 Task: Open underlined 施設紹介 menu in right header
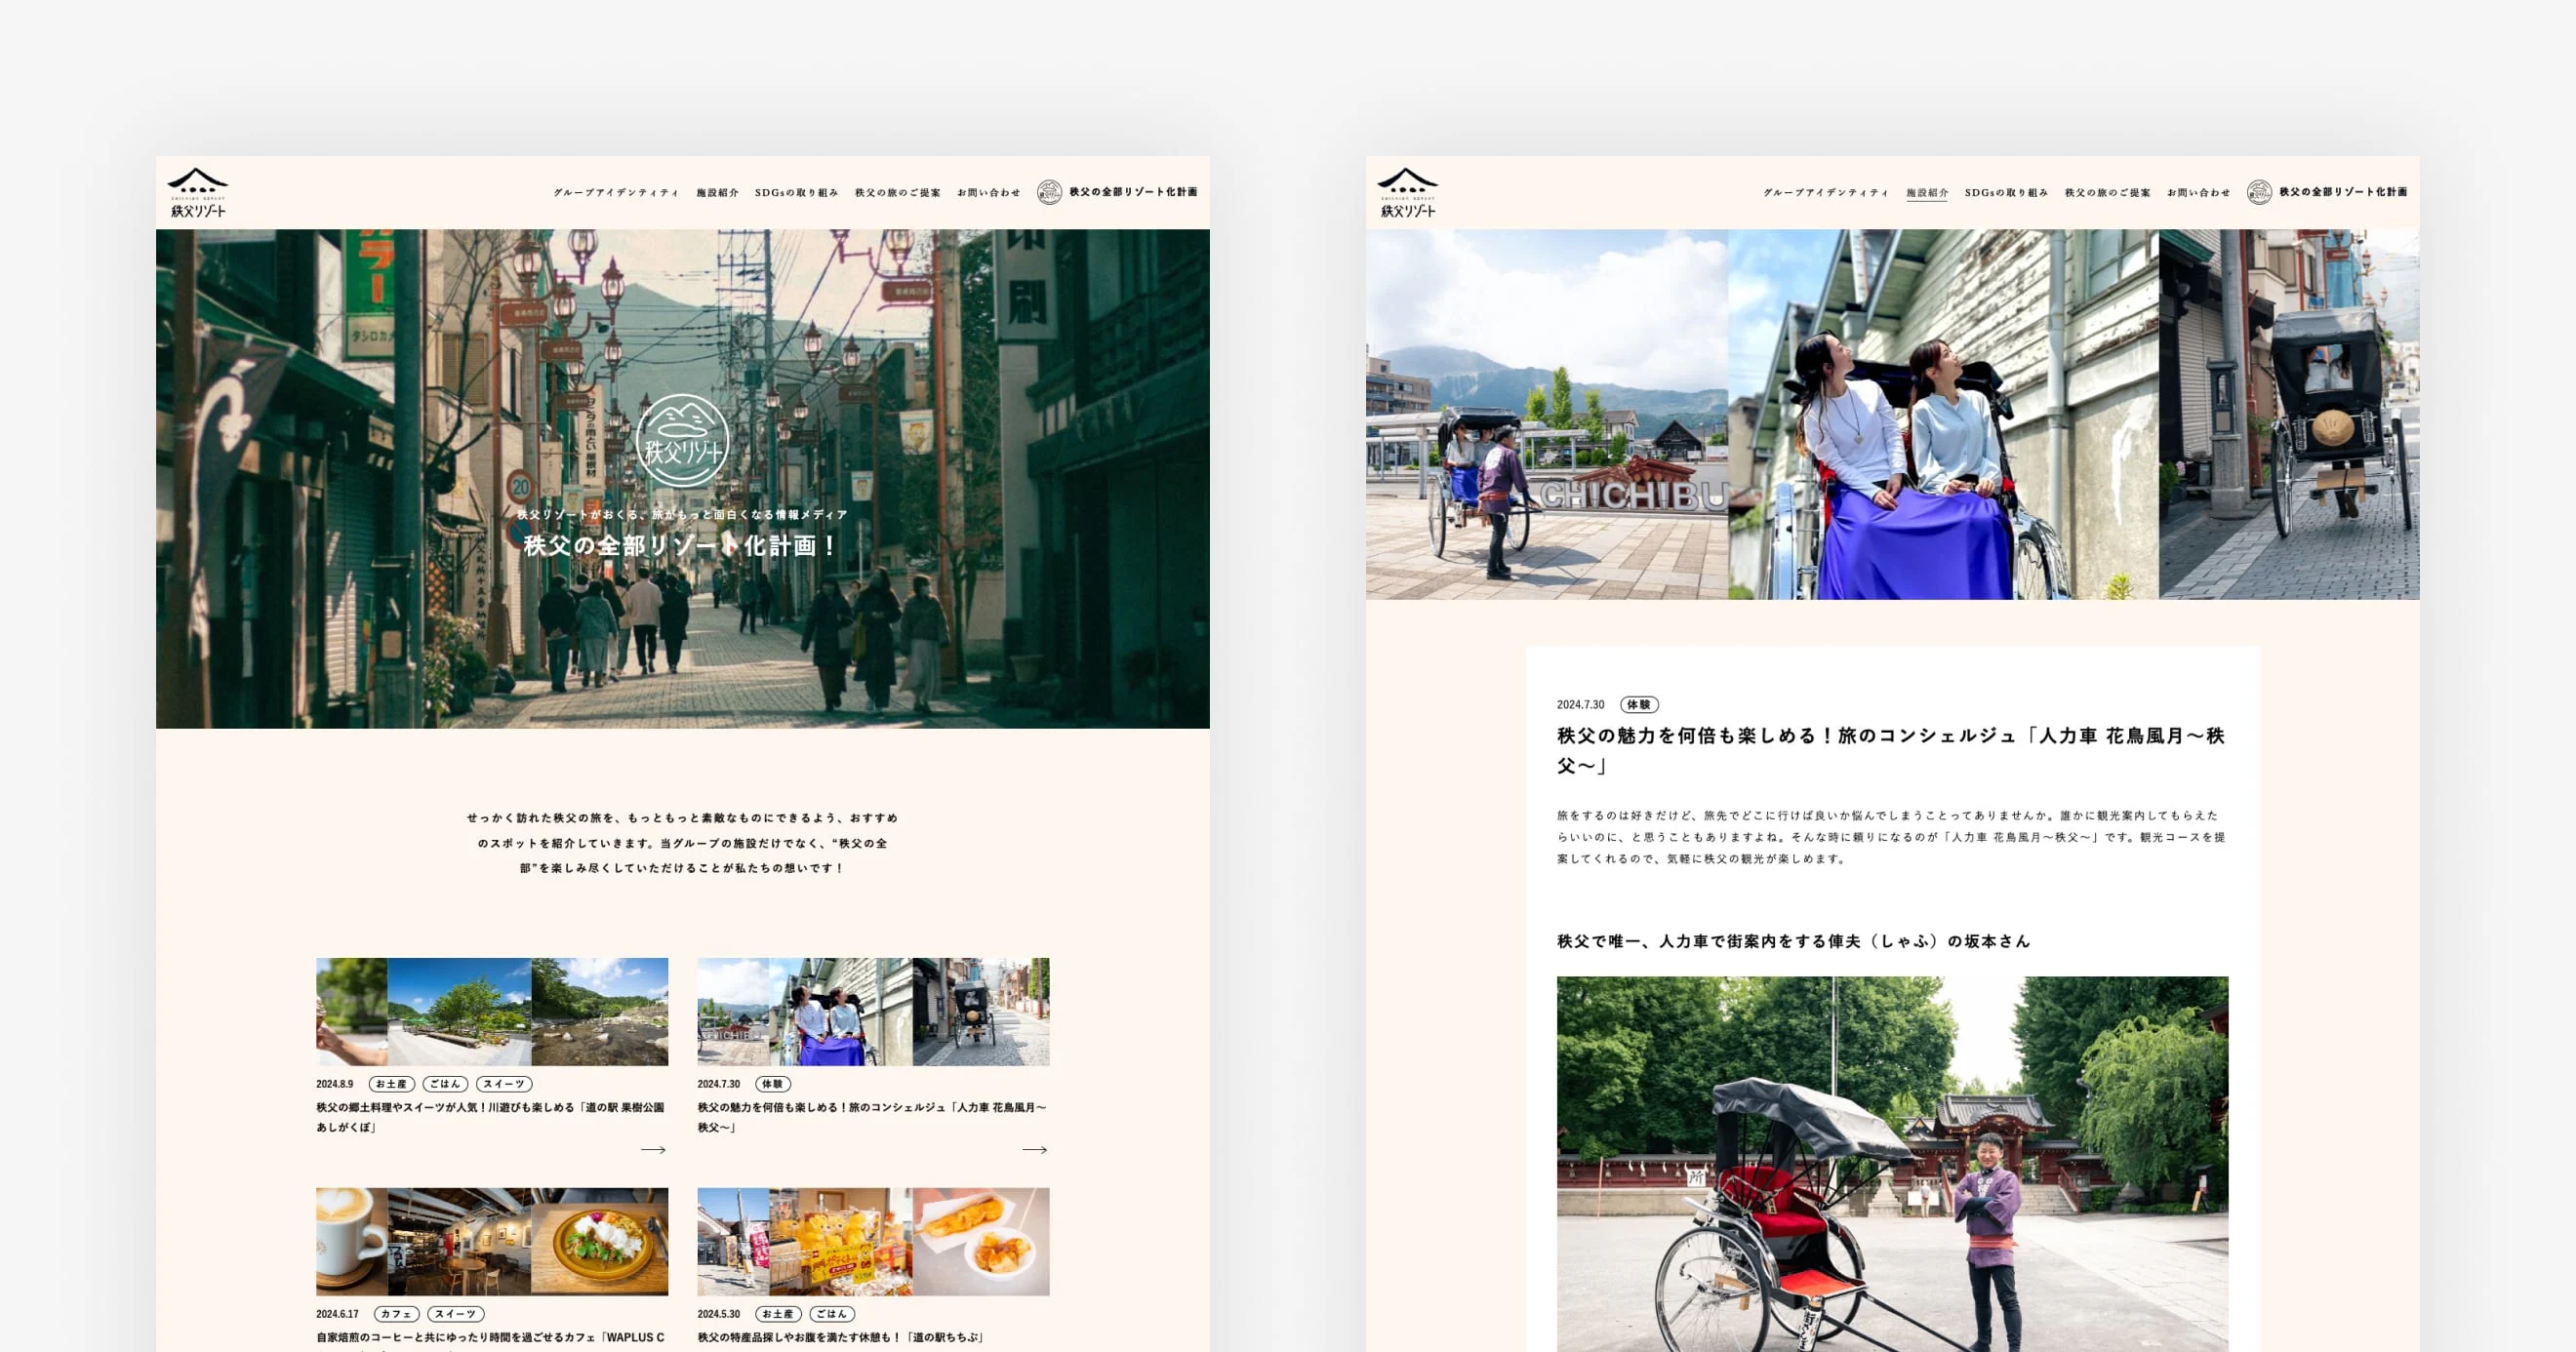(1926, 192)
